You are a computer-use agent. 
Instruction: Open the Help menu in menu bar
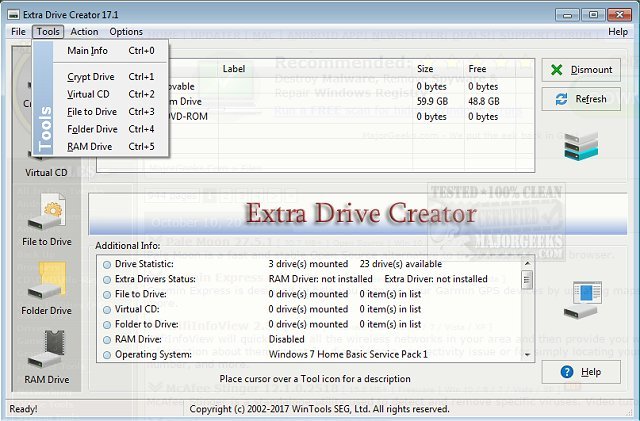point(618,31)
